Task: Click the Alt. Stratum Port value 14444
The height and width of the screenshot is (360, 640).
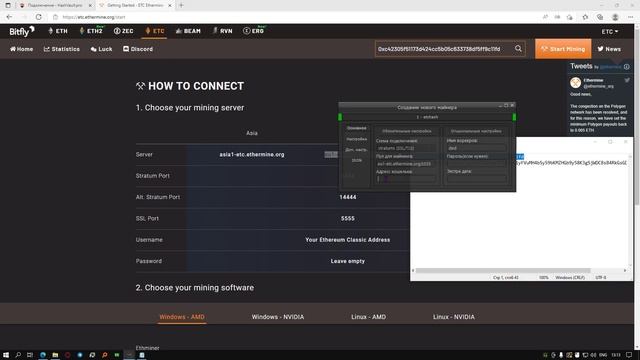Action: [348, 197]
